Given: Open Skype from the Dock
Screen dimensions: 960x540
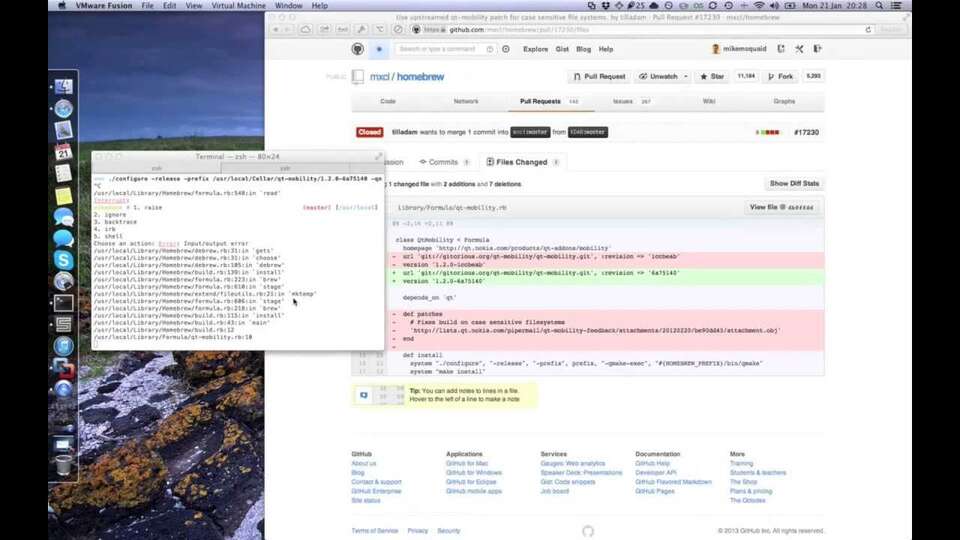Looking at the screenshot, I should pyautogui.click(x=63, y=259).
